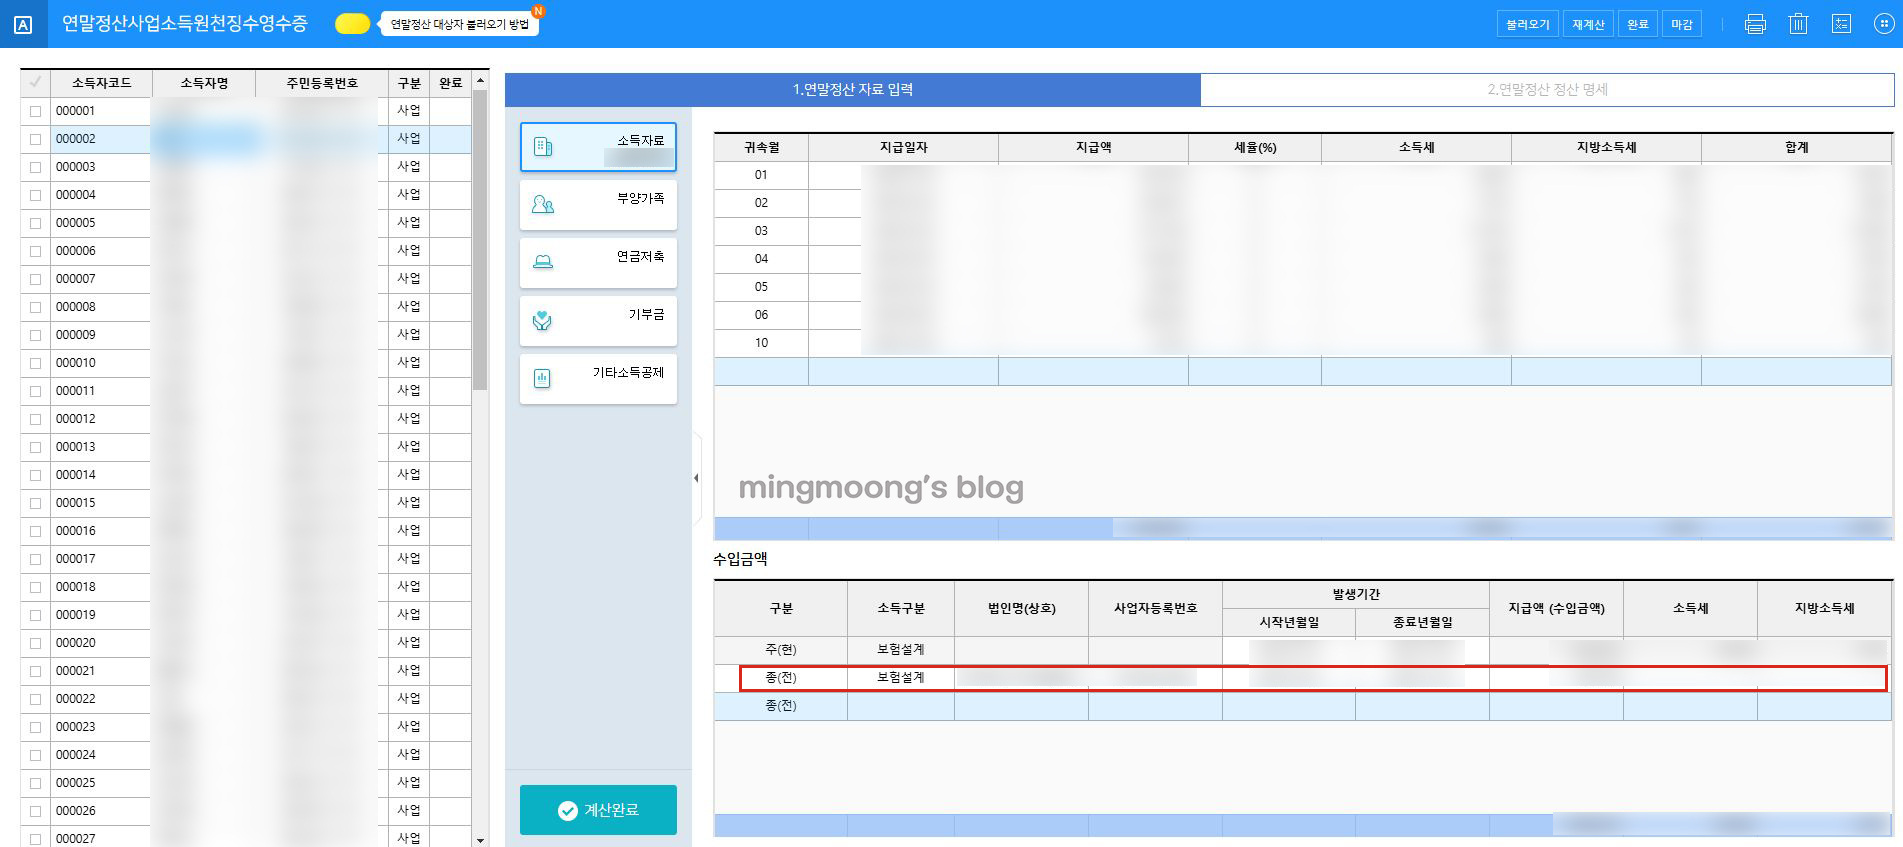Screen dimensions: 1903x847
Task: Open the 연금저축 section
Action: click(598, 263)
